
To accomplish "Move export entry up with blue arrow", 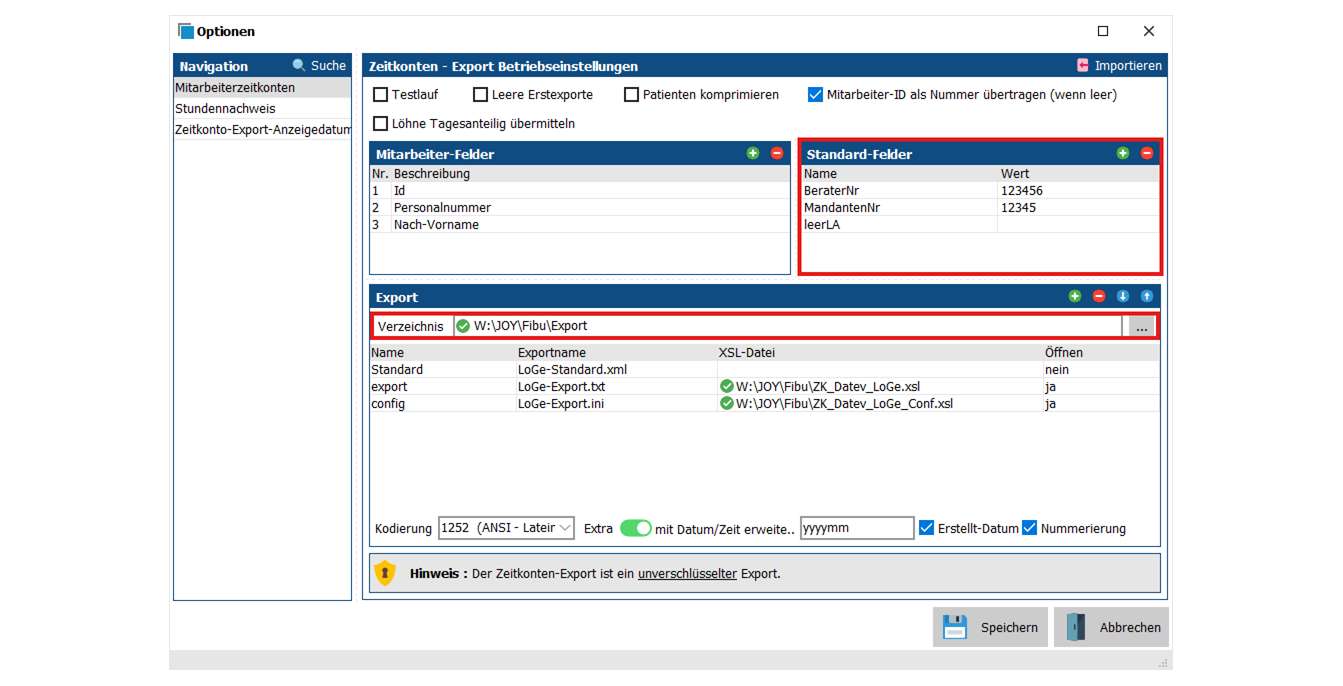I will tap(1147, 297).
